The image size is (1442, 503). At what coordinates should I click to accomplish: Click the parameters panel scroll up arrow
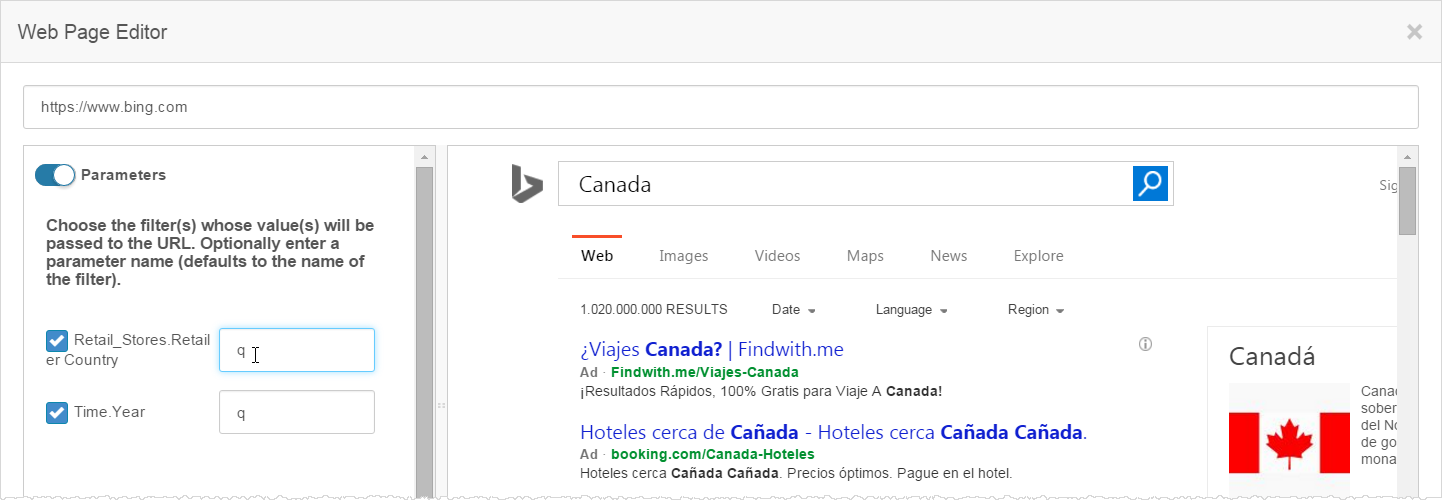(x=424, y=157)
